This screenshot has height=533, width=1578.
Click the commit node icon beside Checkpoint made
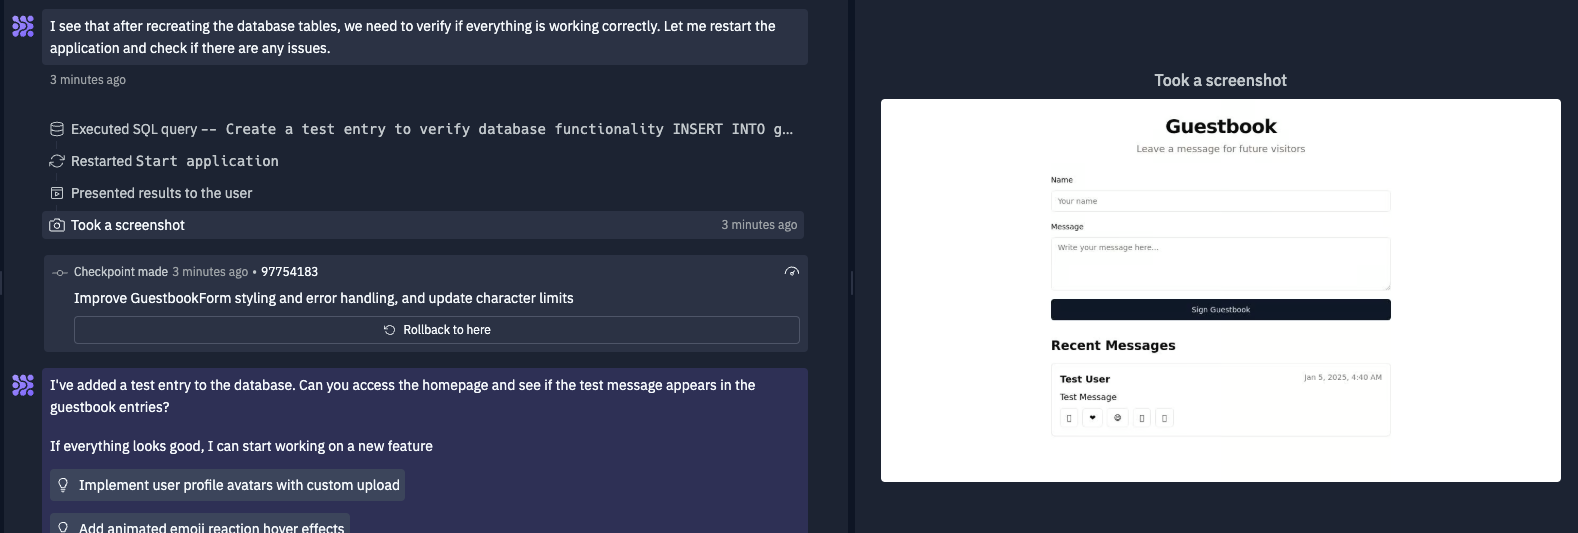(x=60, y=272)
